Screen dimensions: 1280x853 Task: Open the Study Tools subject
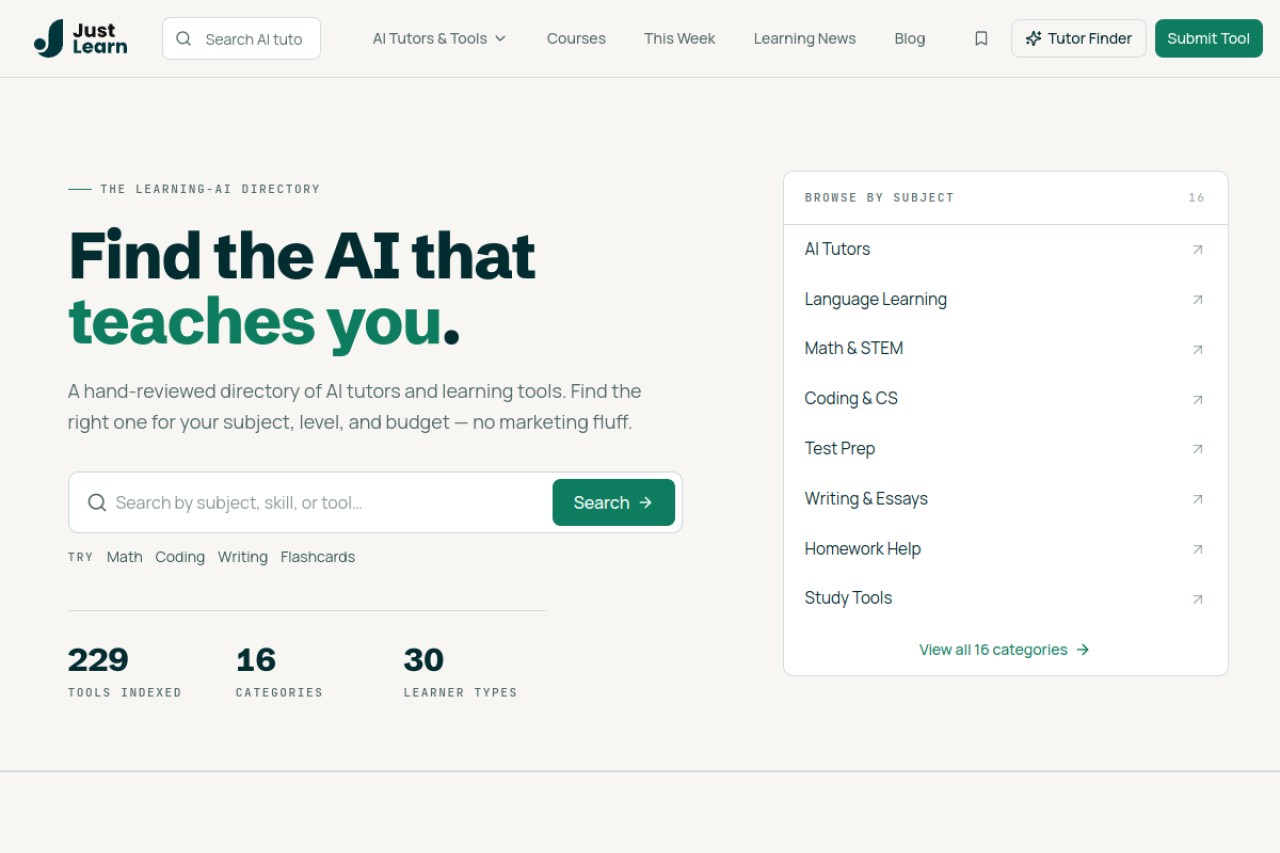(x=1005, y=598)
